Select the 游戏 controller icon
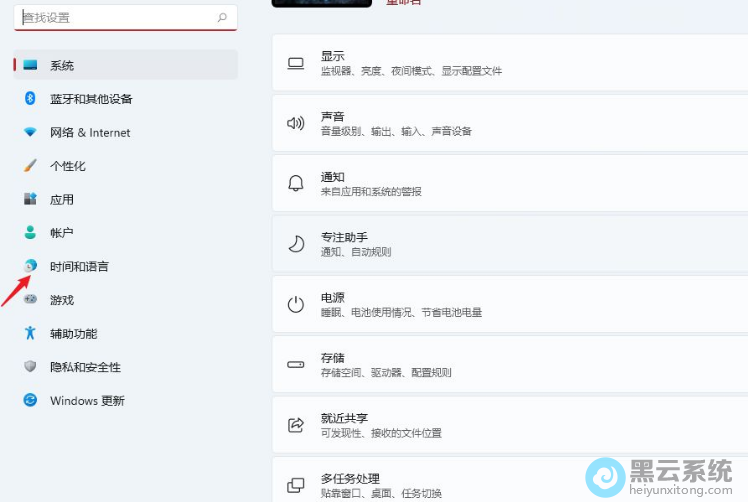This screenshot has height=502, width=748. (x=30, y=300)
